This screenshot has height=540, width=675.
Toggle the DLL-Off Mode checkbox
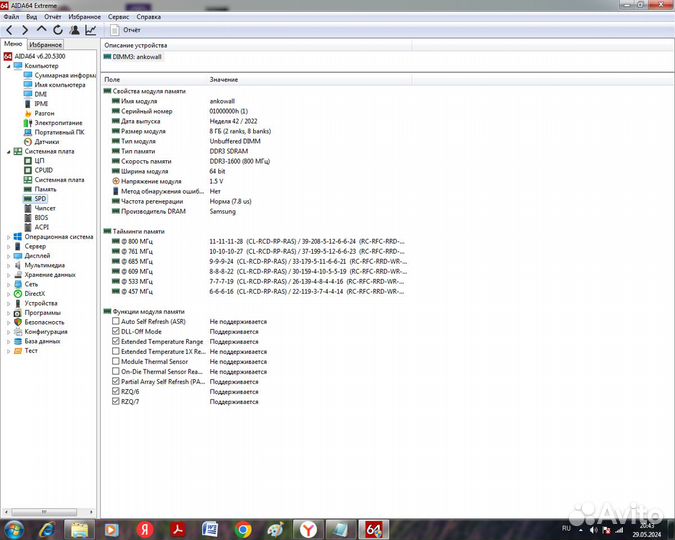116,332
